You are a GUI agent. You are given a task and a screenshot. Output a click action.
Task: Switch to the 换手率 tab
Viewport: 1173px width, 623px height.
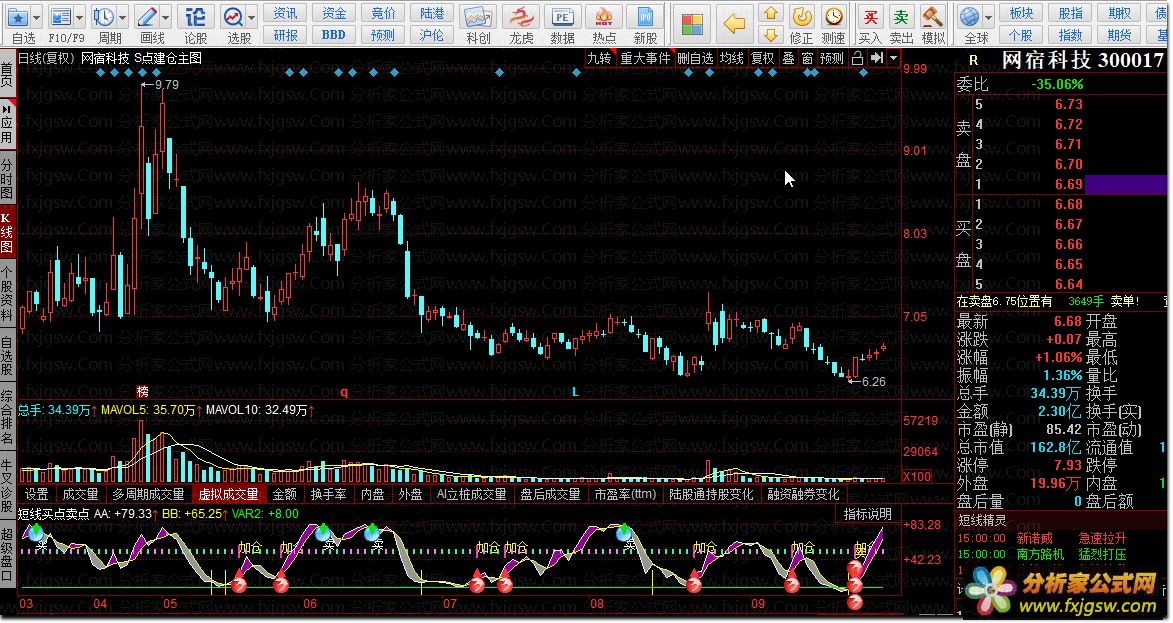[x=328, y=494]
